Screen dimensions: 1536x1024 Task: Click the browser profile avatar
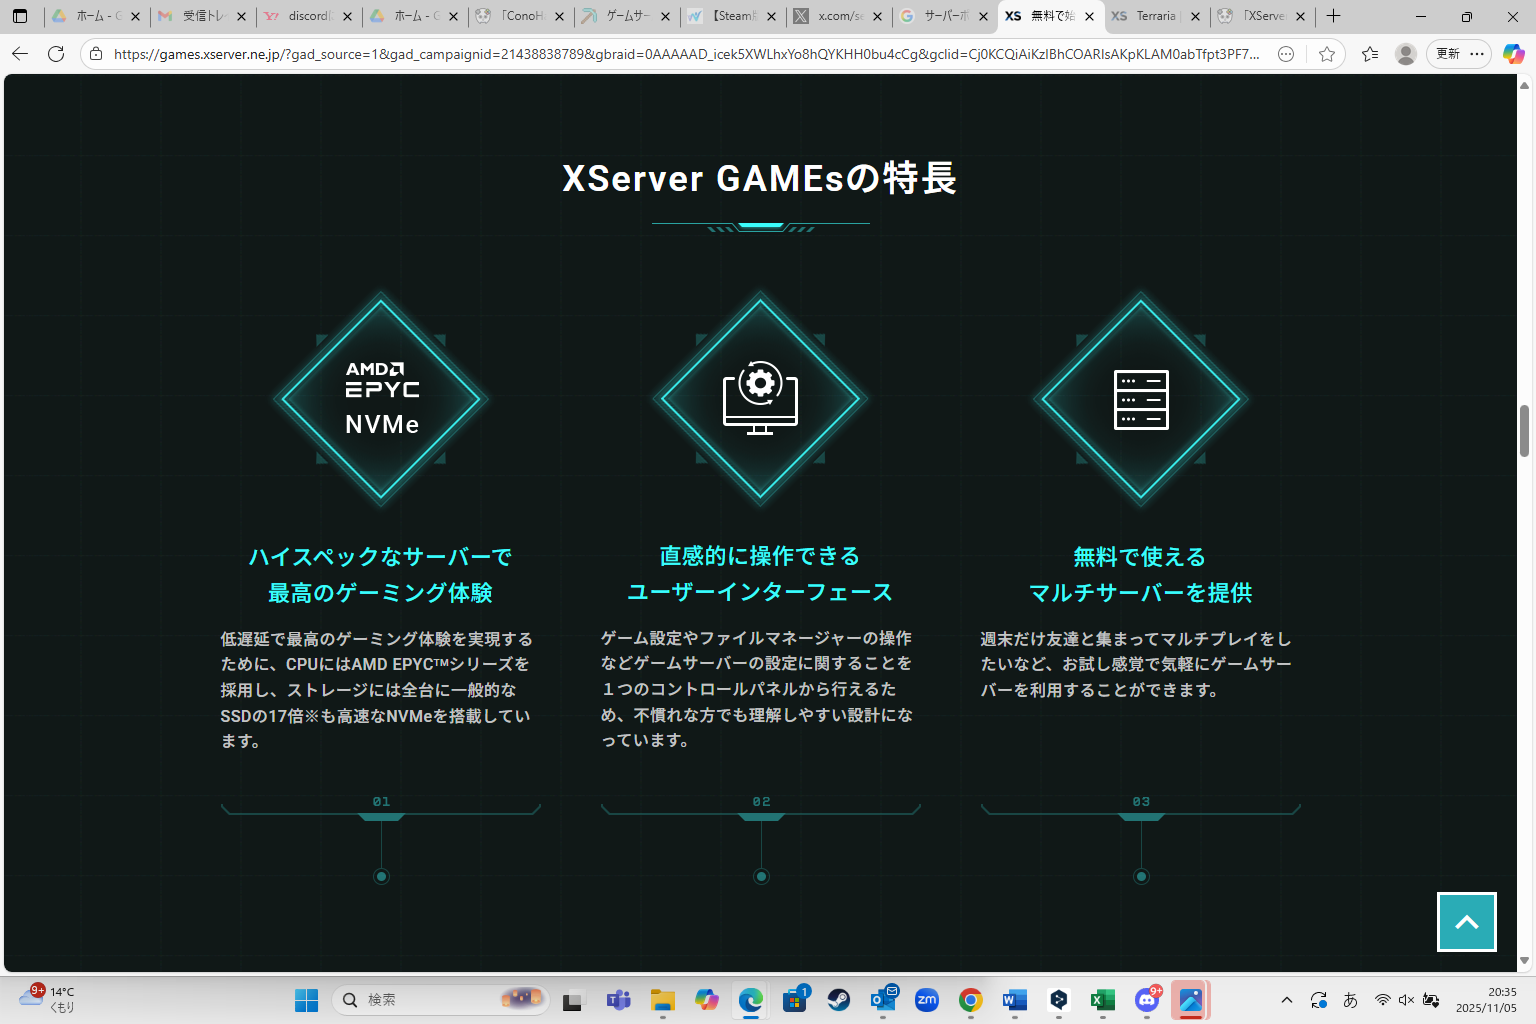[1404, 54]
